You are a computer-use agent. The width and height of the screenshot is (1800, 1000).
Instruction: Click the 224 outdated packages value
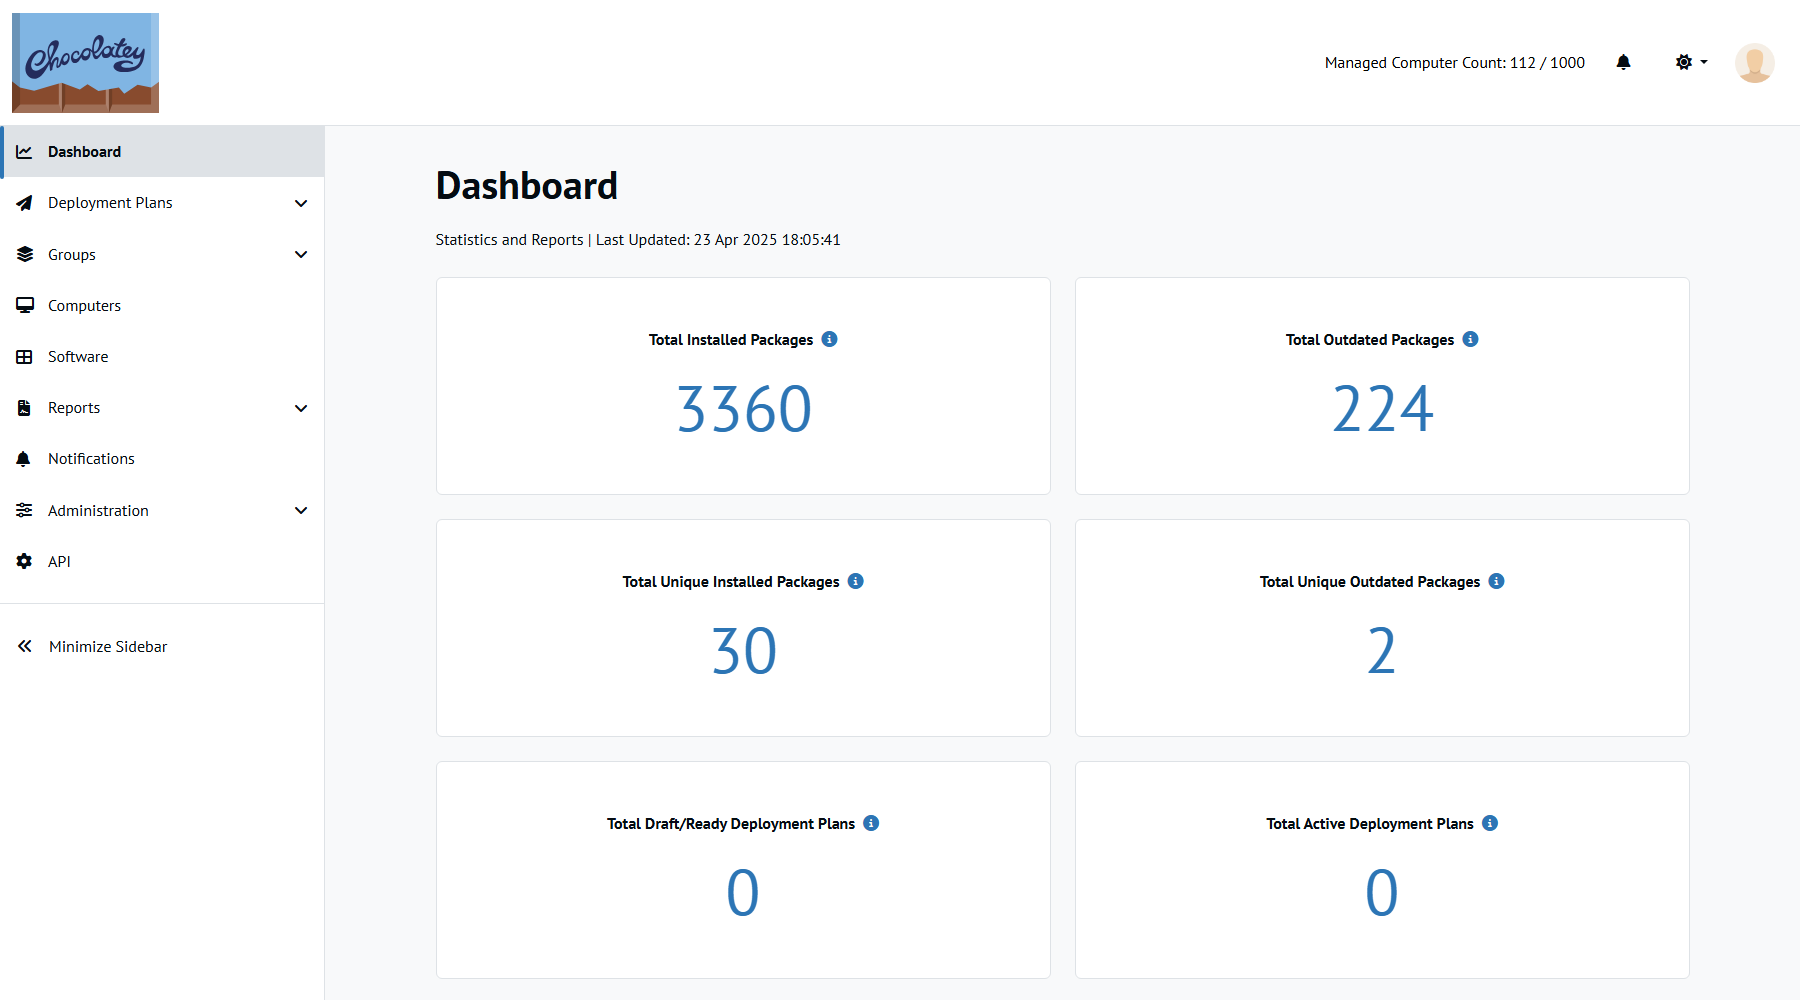[x=1383, y=409]
